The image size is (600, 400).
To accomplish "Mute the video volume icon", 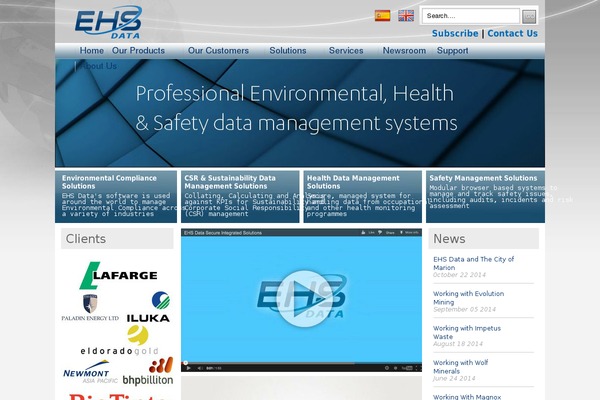I will [x=200, y=368].
